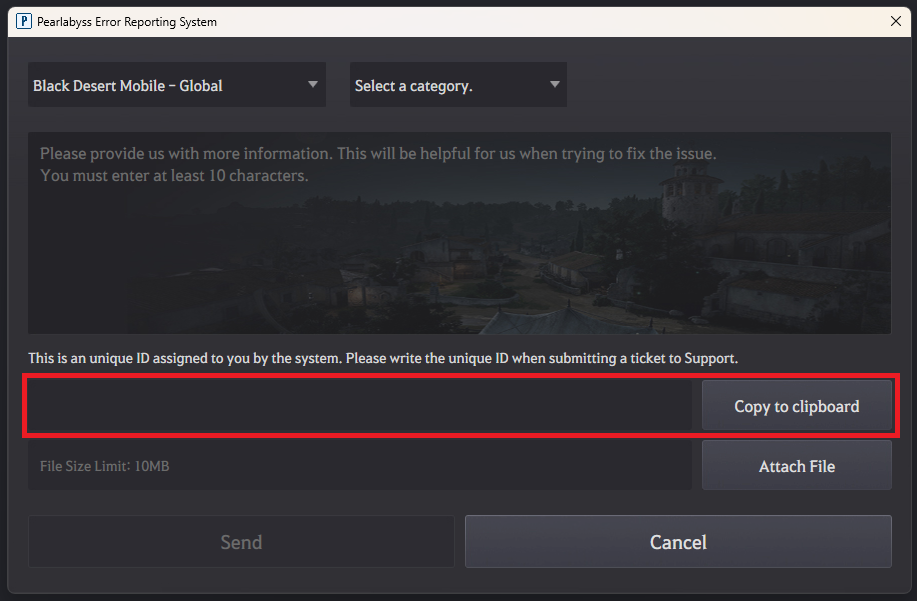Click the 'Please provide us with more information' placeholder
This screenshot has height=601, width=917.
point(378,154)
